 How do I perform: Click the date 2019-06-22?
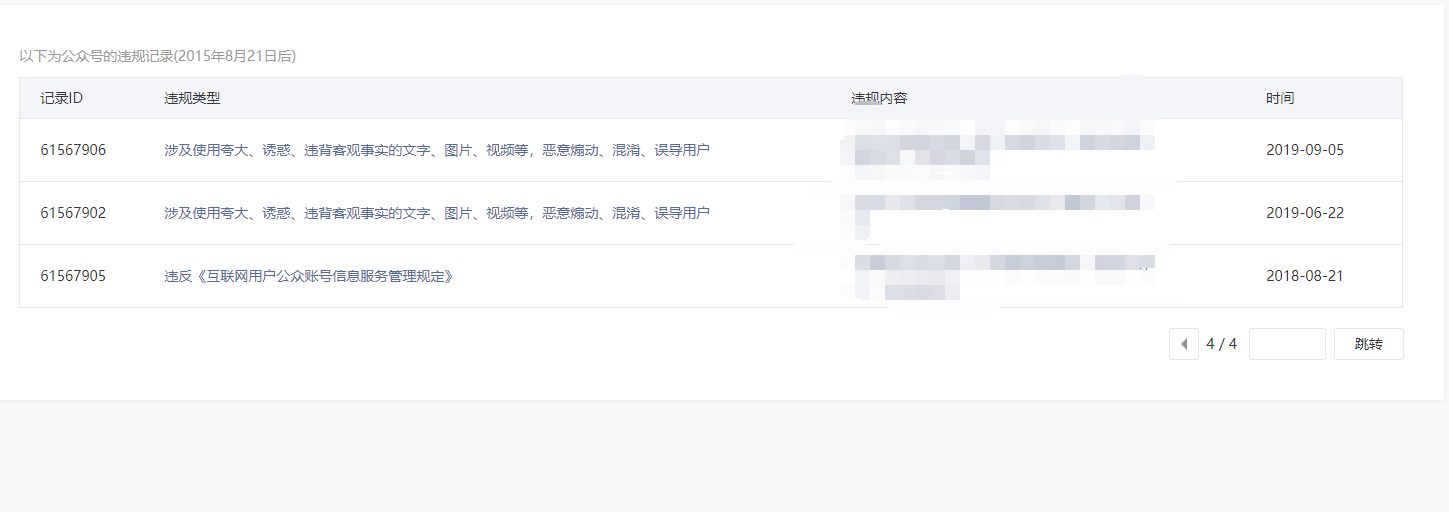pyautogui.click(x=1305, y=213)
